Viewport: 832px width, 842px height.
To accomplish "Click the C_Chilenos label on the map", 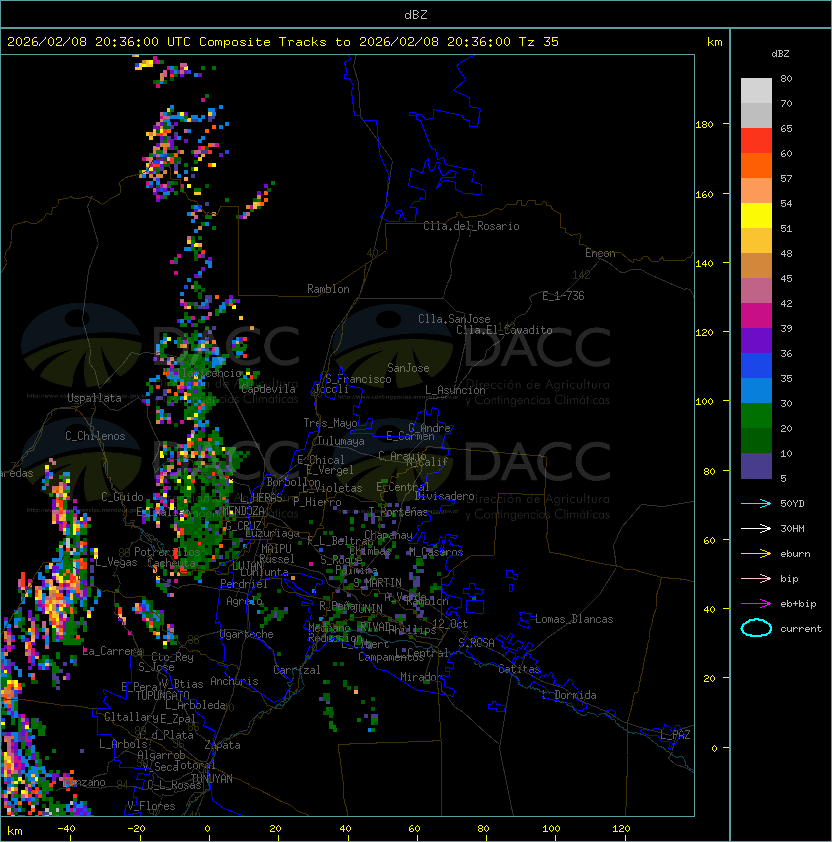I will tap(95, 436).
